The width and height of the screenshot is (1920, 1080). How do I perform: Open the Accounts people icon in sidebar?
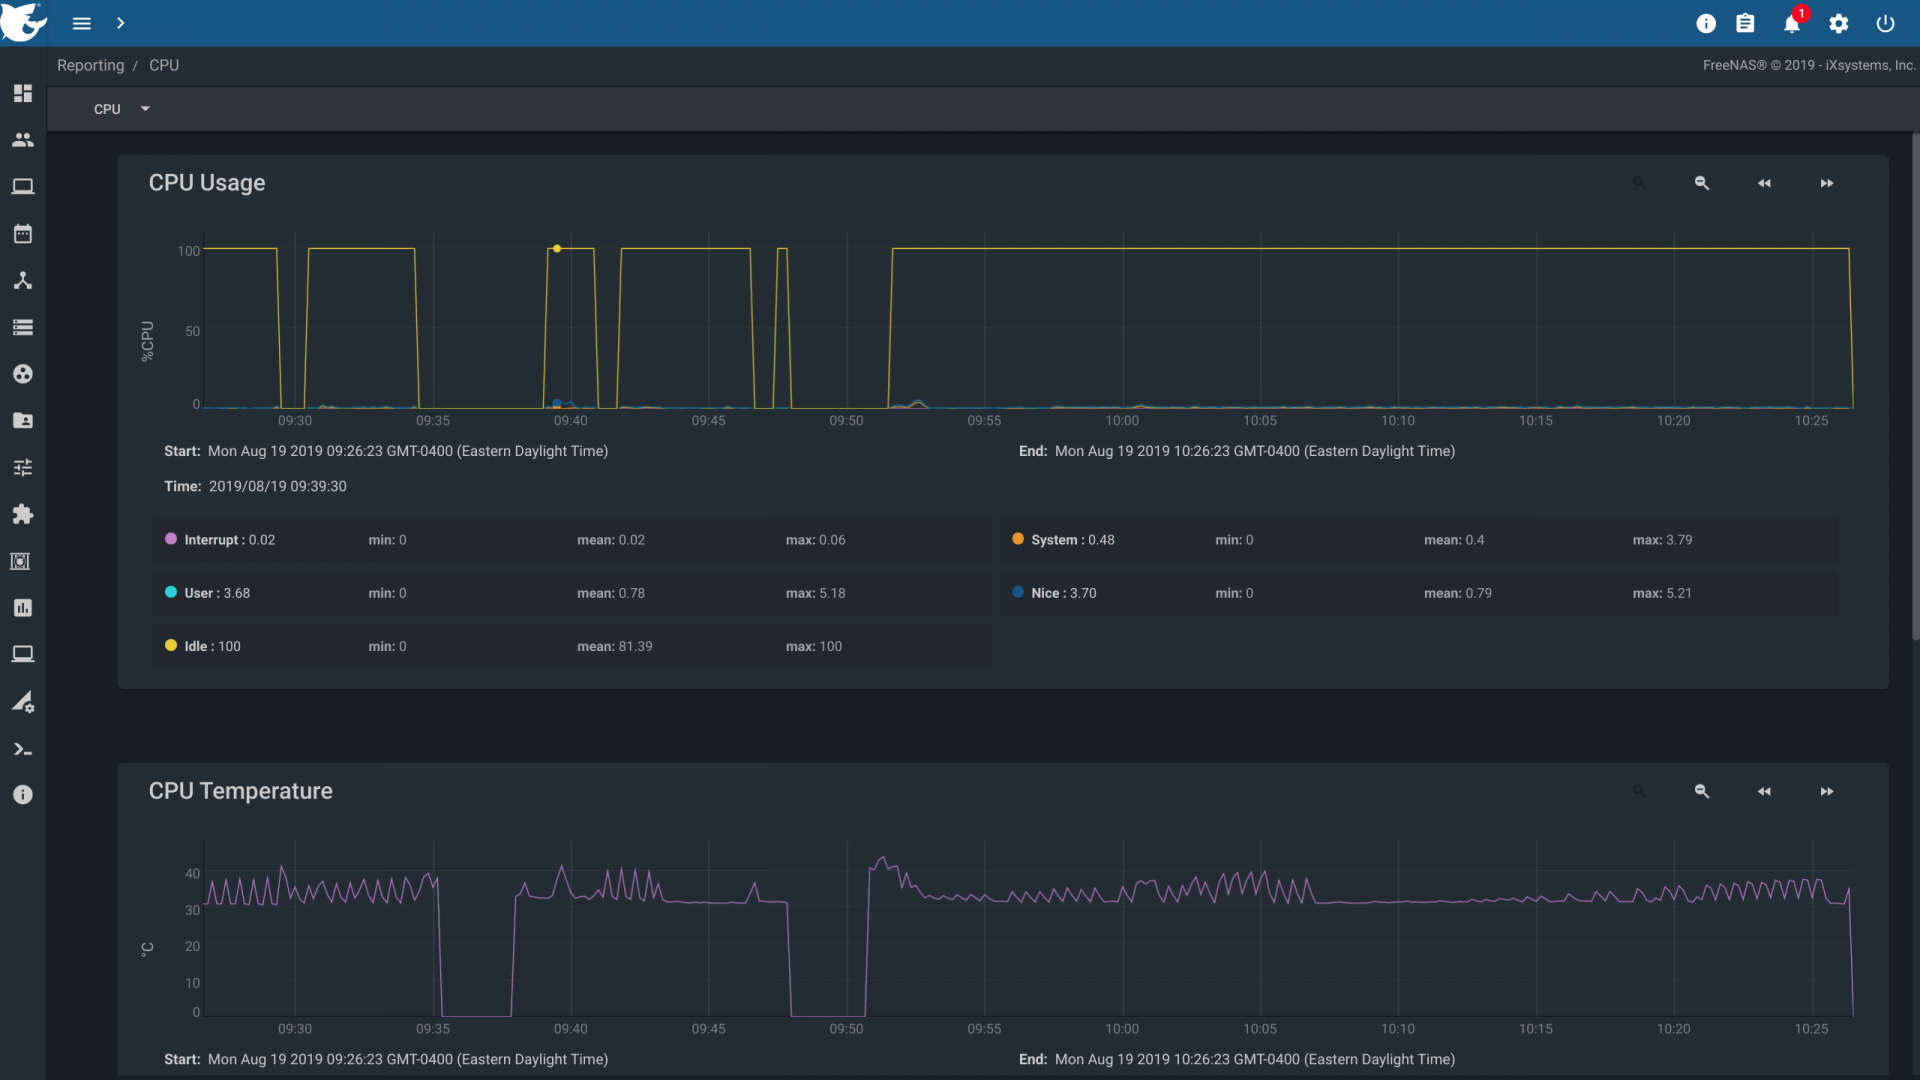click(x=22, y=140)
